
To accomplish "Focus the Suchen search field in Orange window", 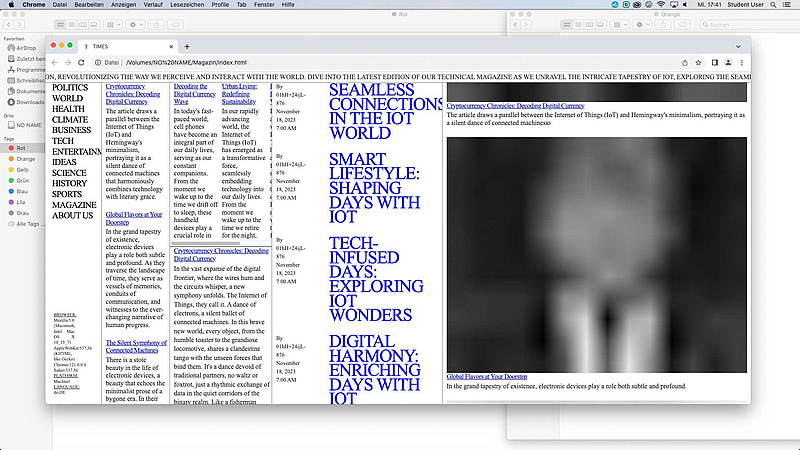I will tap(748, 24).
